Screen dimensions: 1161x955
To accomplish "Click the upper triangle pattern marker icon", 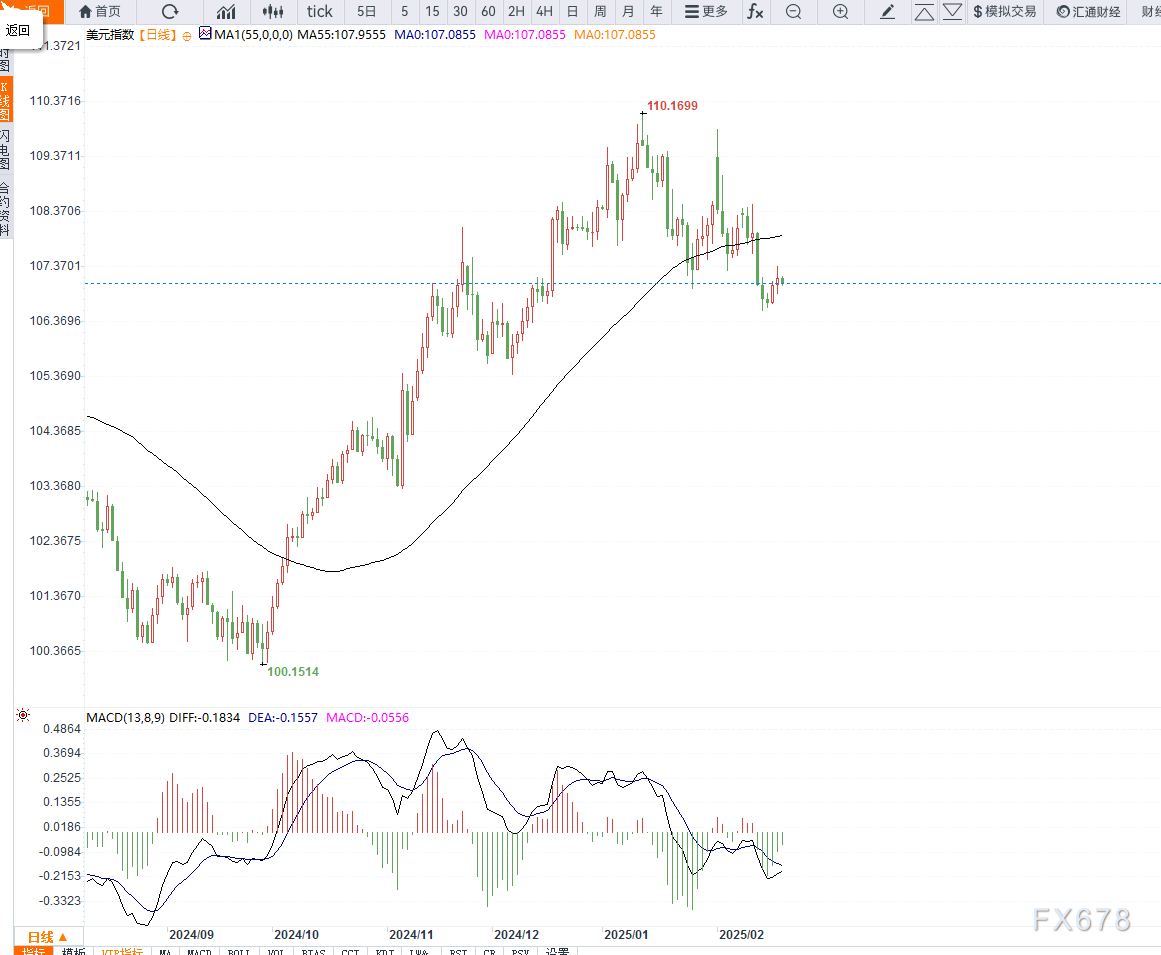I will (924, 12).
